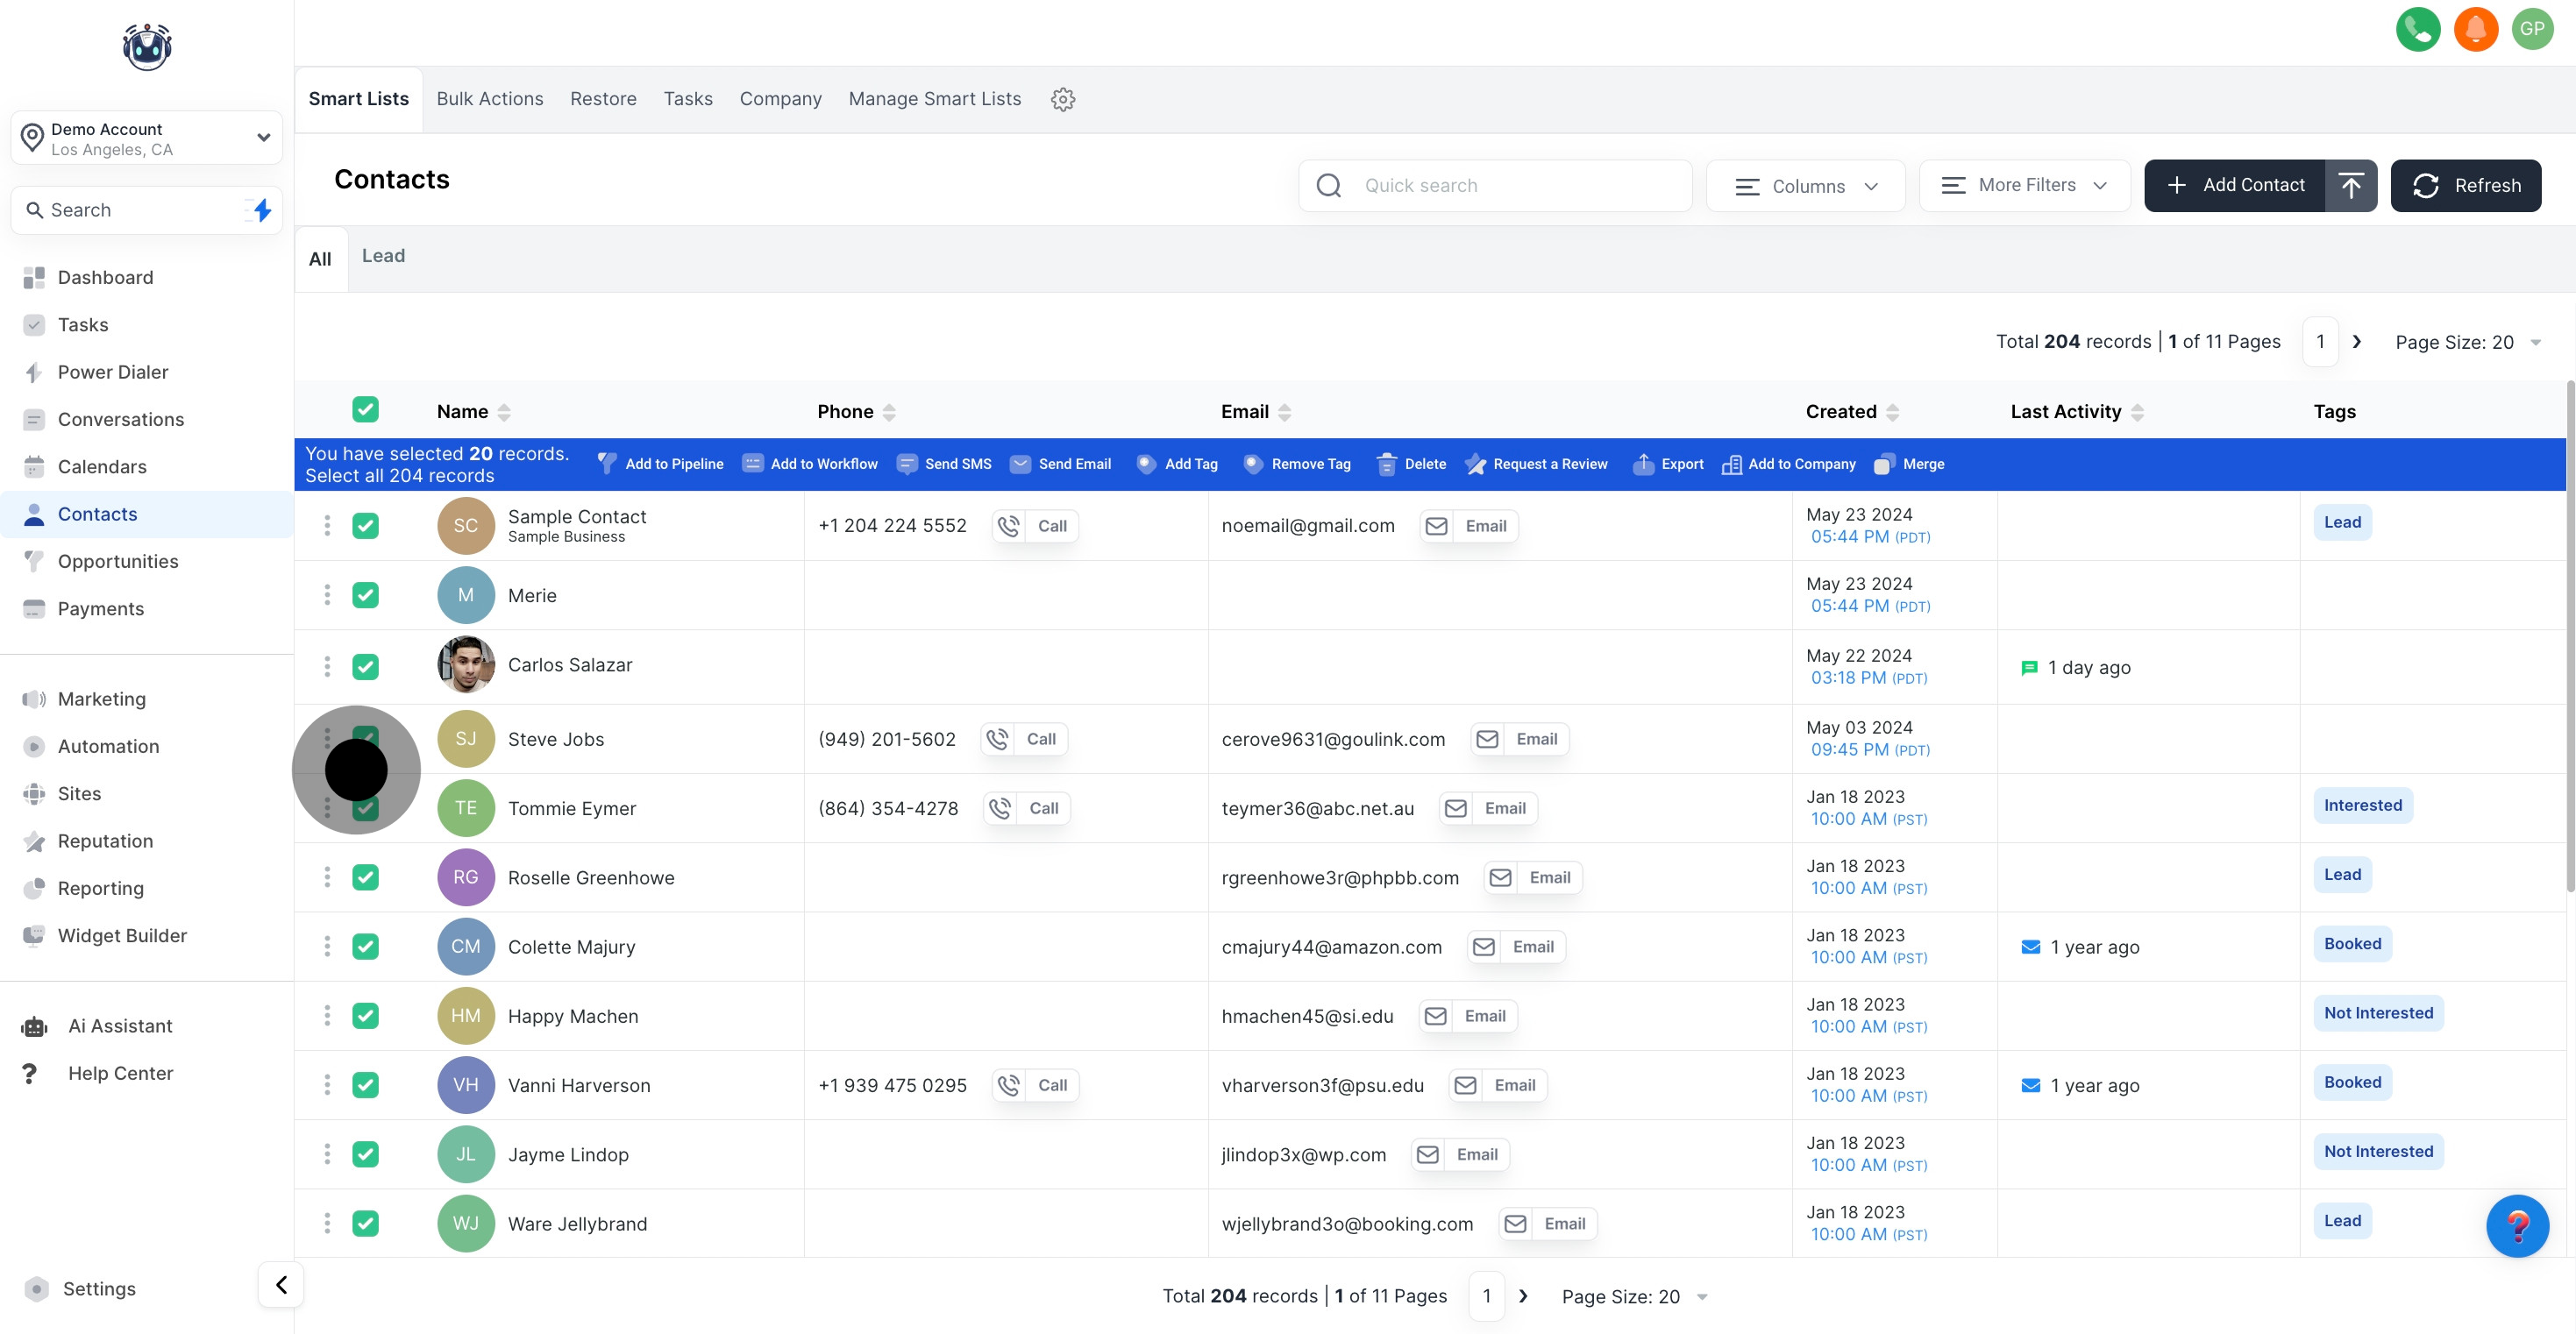The width and height of the screenshot is (2576, 1334).
Task: Uncheck the Sample Contact row checkbox
Action: tap(365, 526)
